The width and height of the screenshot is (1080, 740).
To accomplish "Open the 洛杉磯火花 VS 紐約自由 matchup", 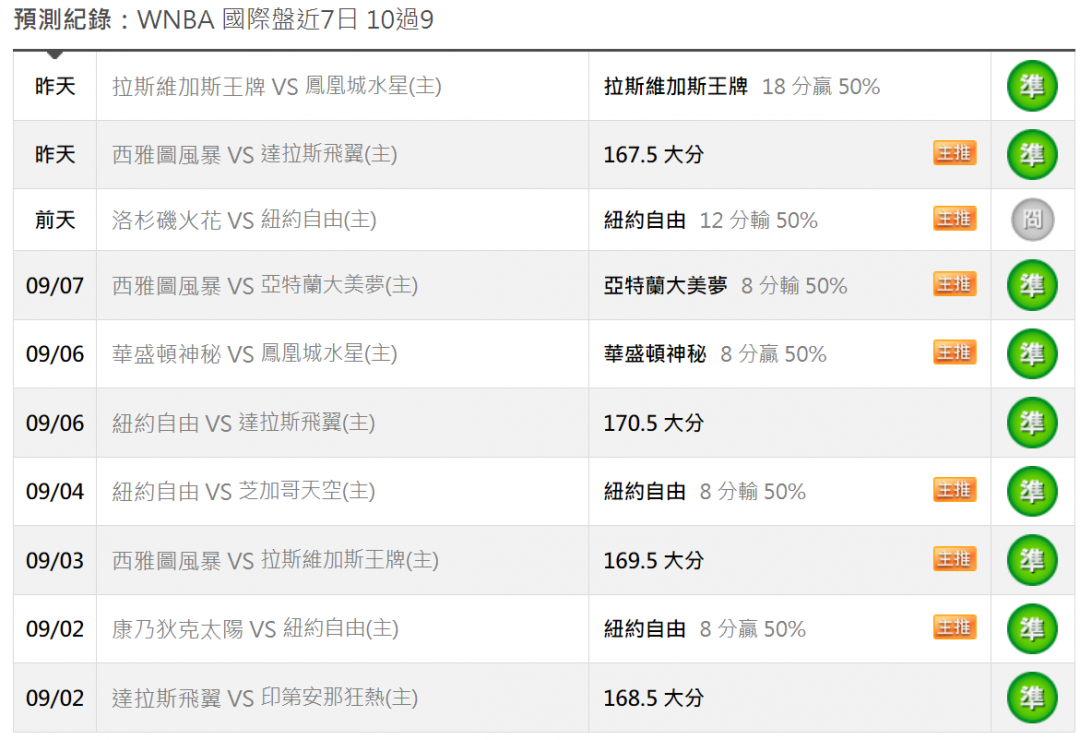I will (x=245, y=220).
